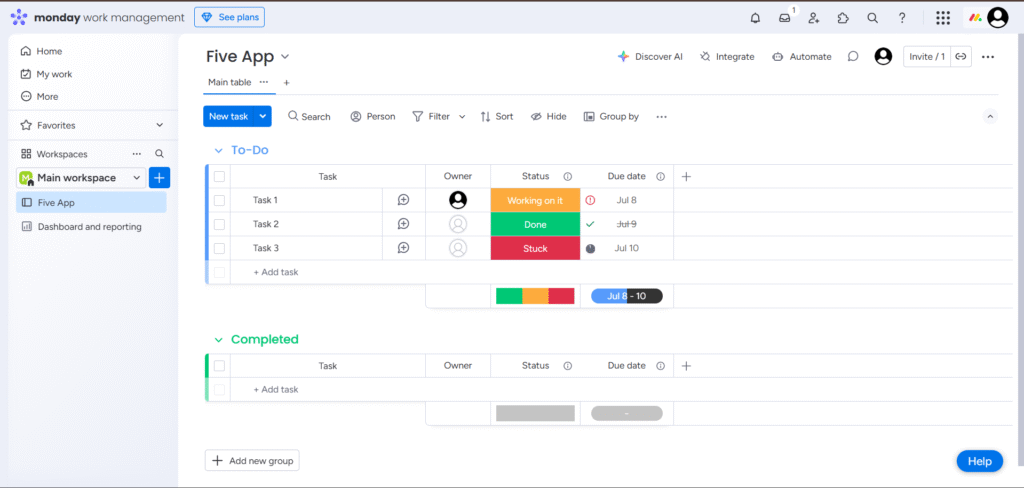
Task: Search workspaces with magnifier icon
Action: tap(159, 154)
